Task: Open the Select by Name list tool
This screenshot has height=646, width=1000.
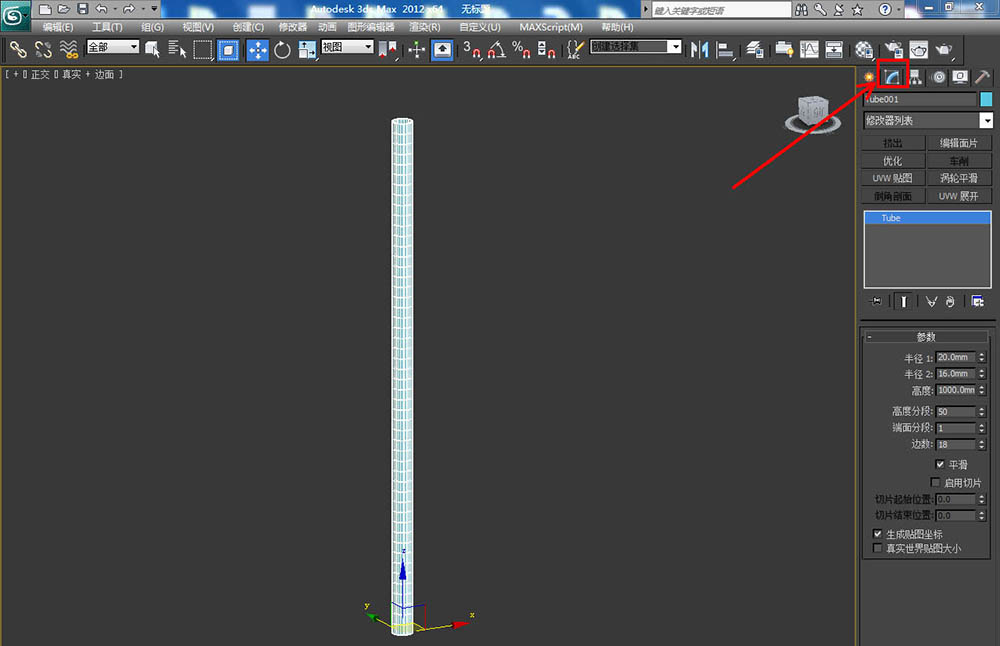Action: 177,49
